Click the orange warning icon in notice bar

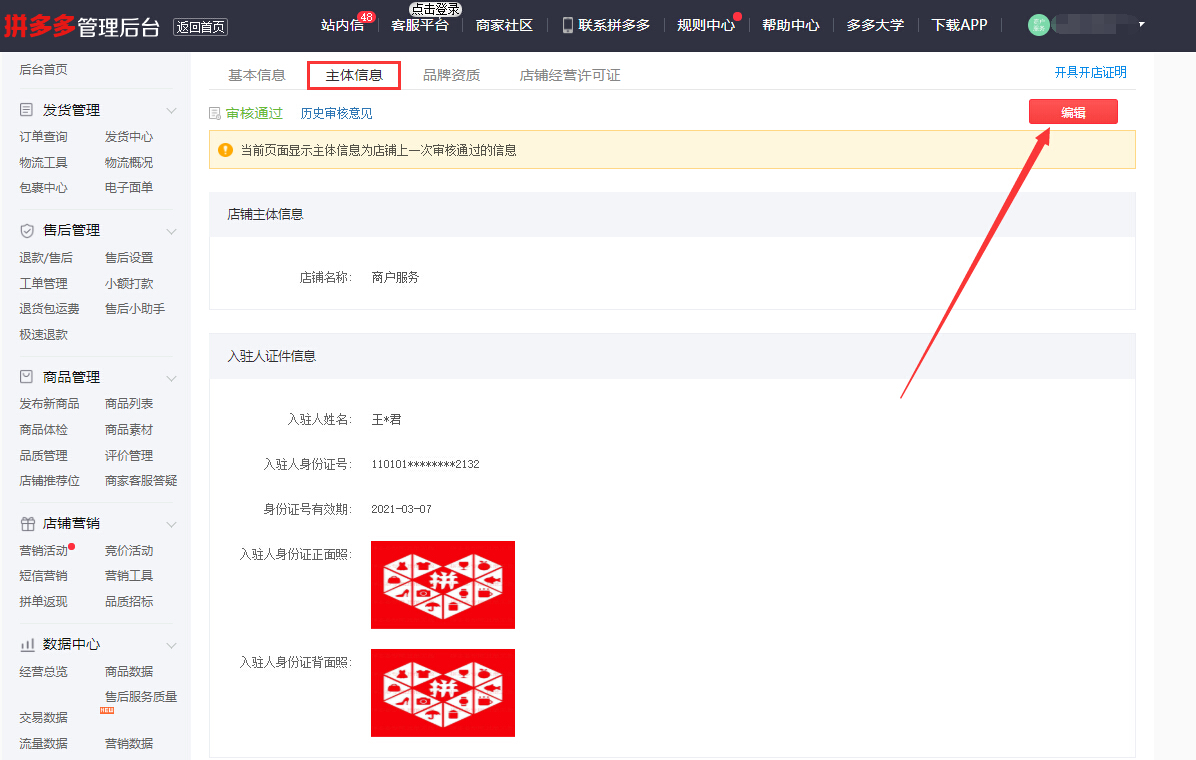[x=226, y=150]
